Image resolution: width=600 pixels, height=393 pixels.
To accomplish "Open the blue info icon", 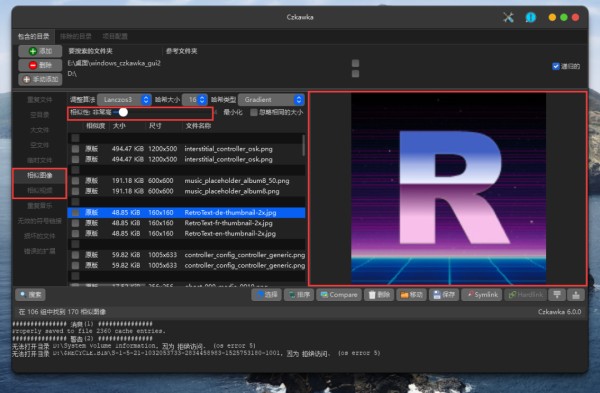I will pos(531,17).
